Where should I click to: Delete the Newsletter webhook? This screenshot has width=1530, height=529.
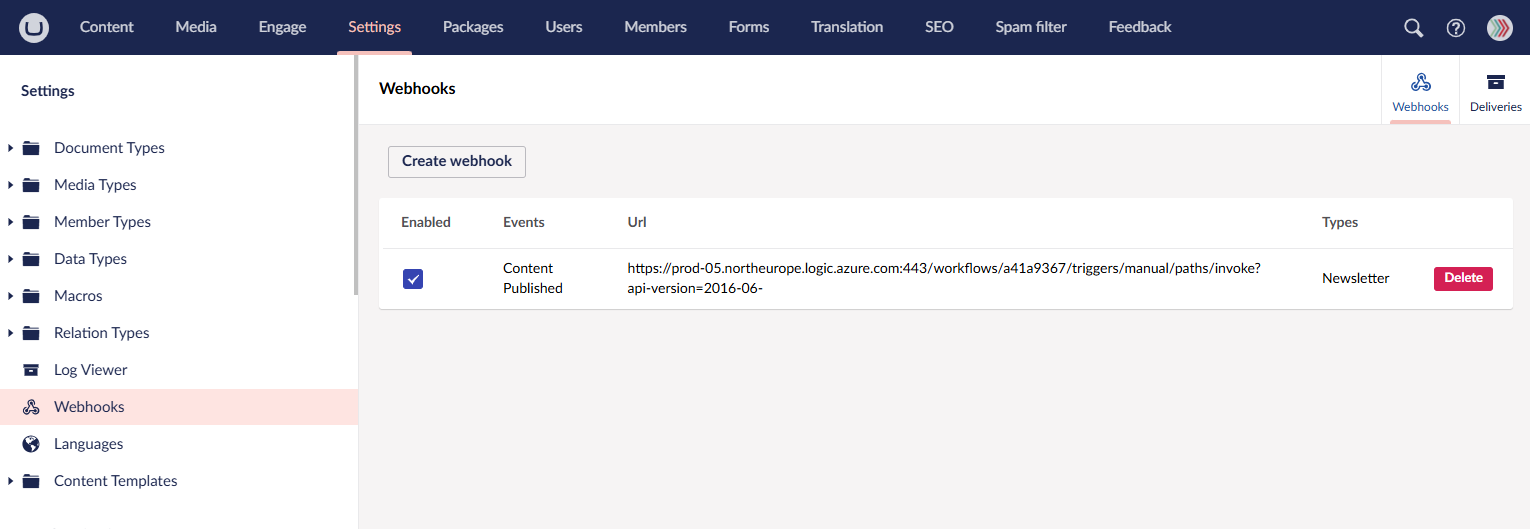click(1463, 278)
